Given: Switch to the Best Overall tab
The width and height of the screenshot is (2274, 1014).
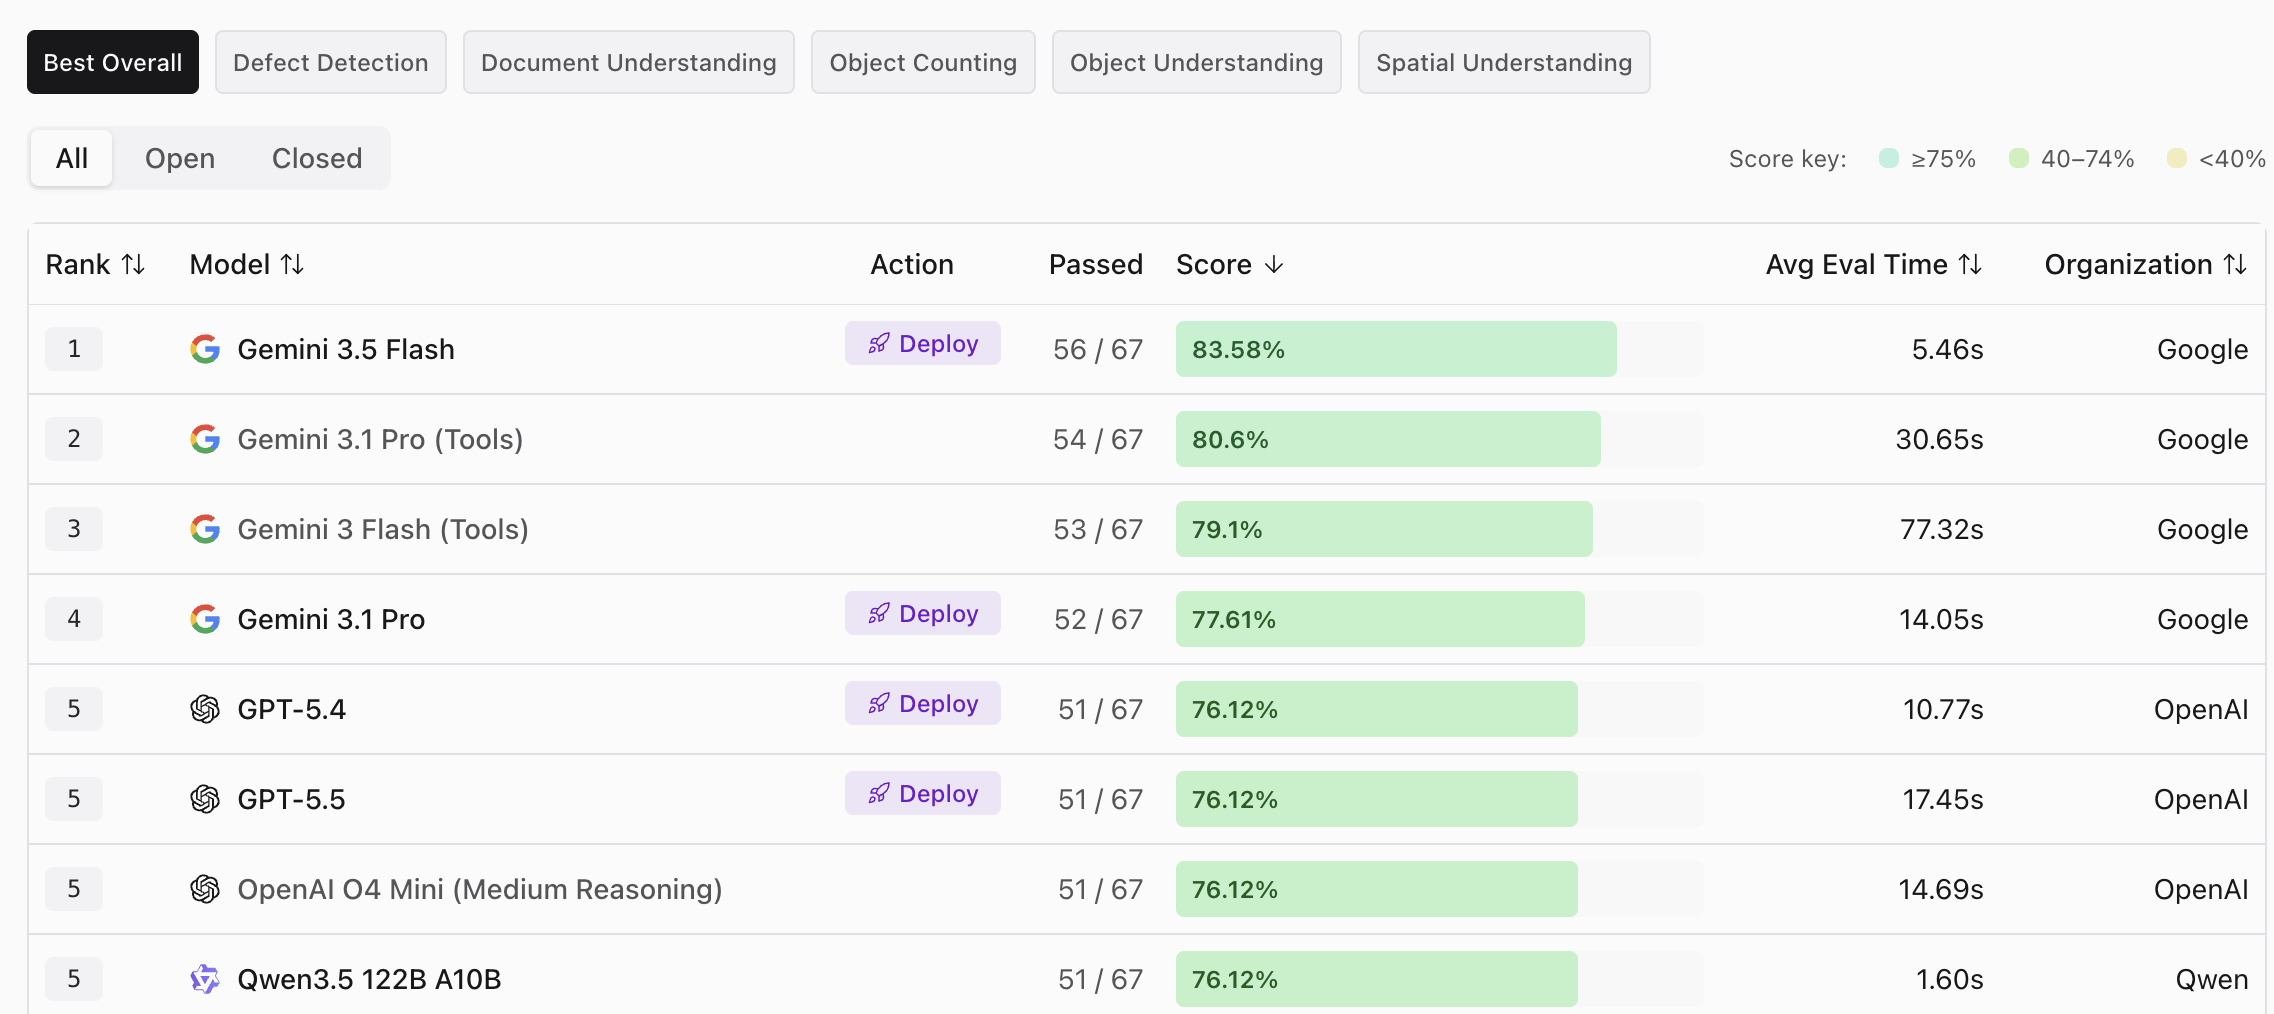Looking at the screenshot, I should tap(113, 62).
